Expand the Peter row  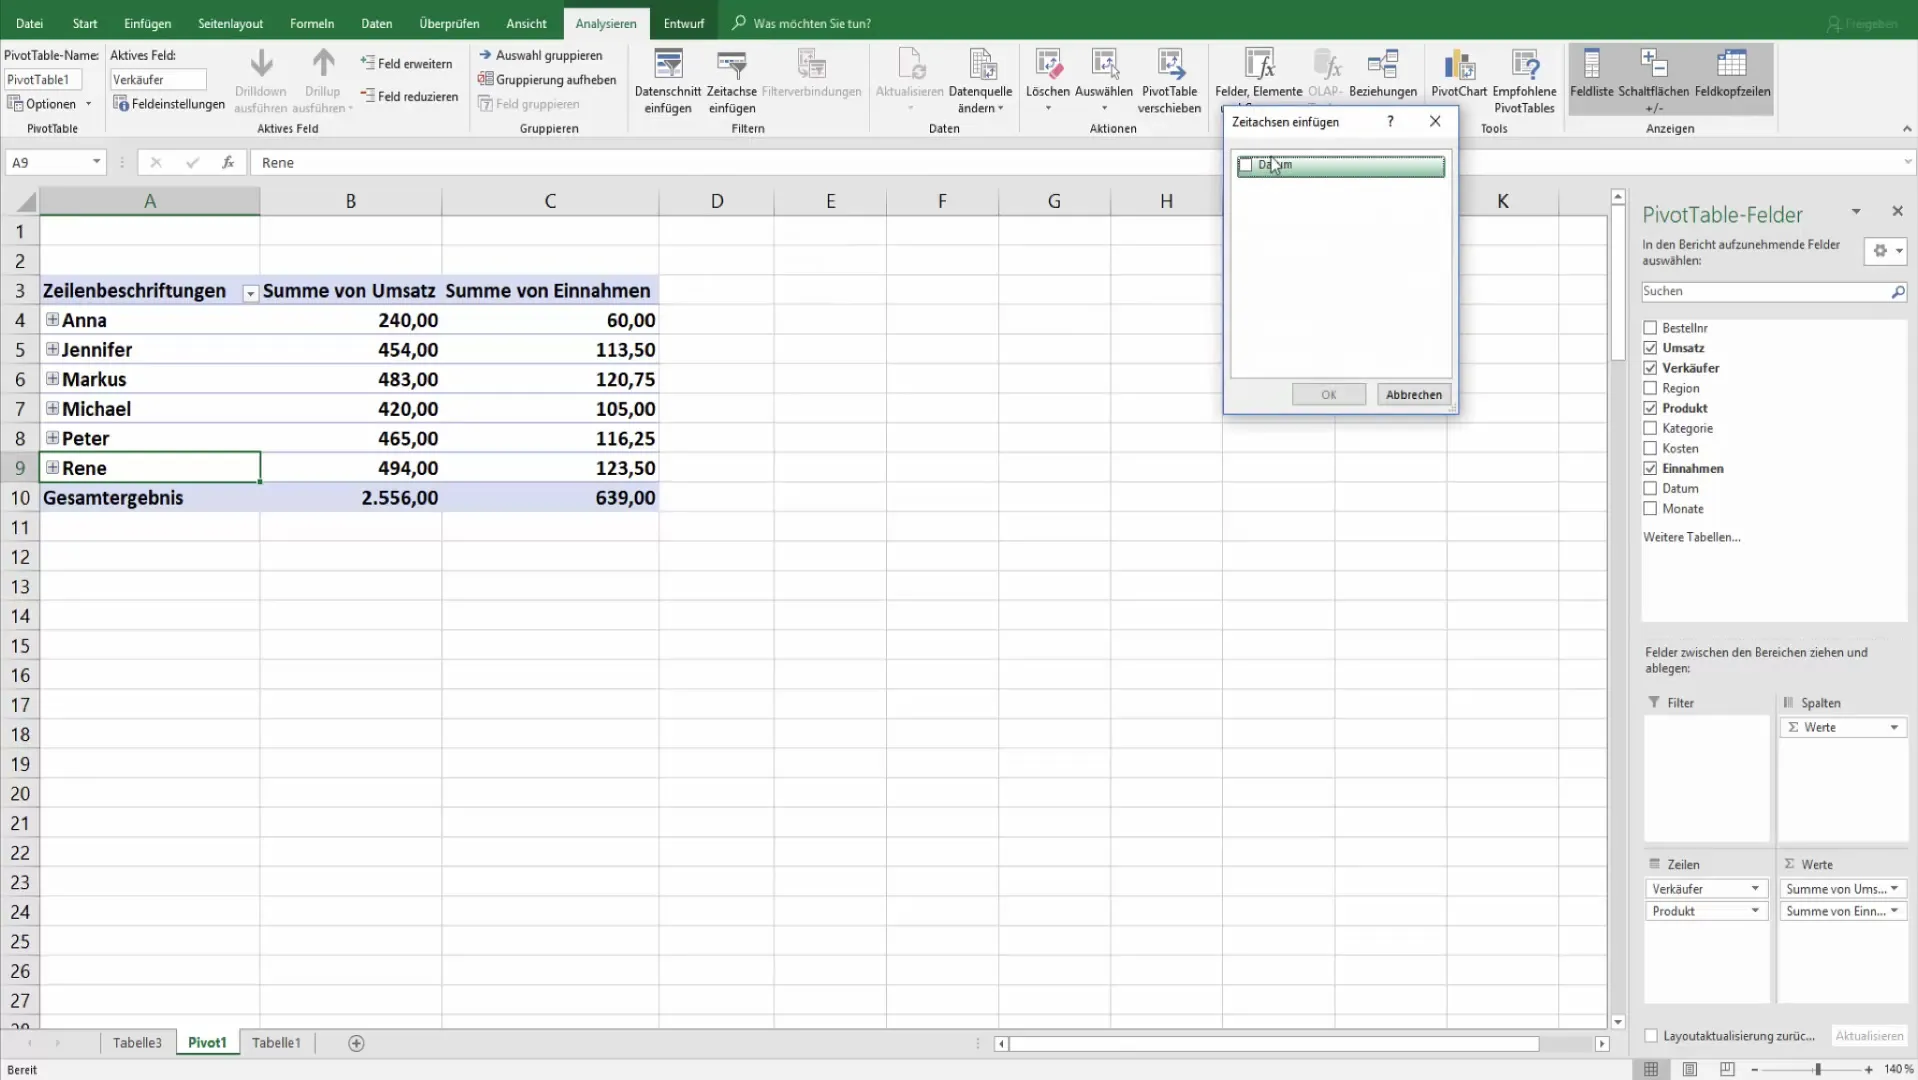click(52, 438)
